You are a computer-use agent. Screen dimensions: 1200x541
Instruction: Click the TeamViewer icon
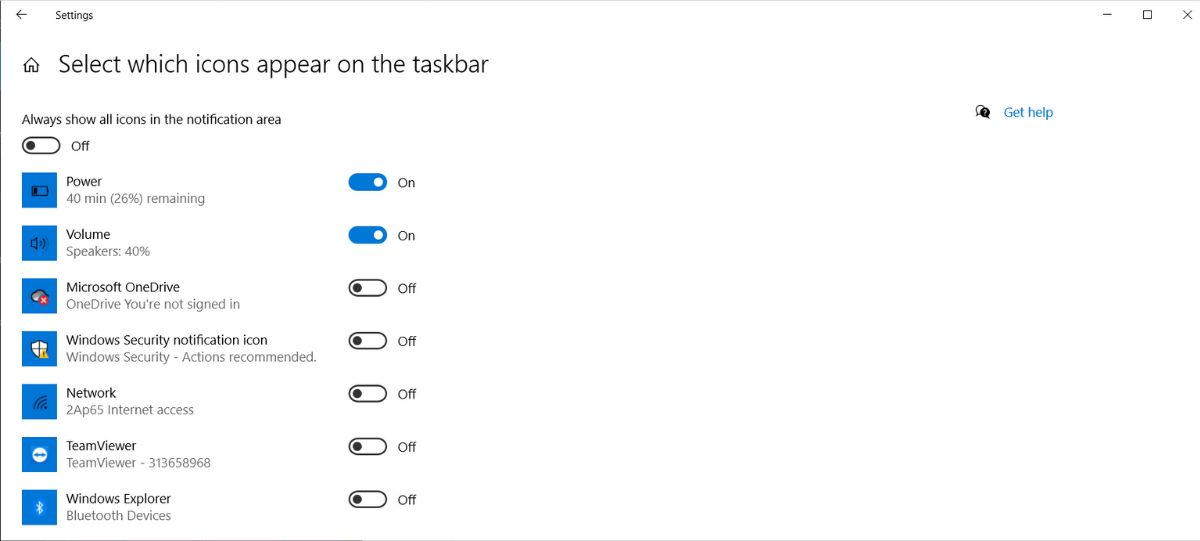click(40, 455)
